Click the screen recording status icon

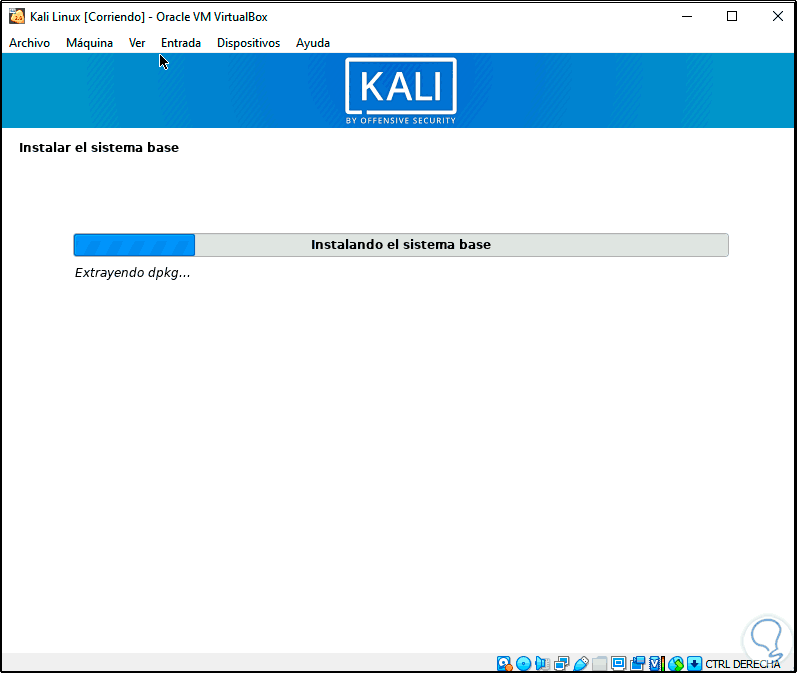[637, 663]
